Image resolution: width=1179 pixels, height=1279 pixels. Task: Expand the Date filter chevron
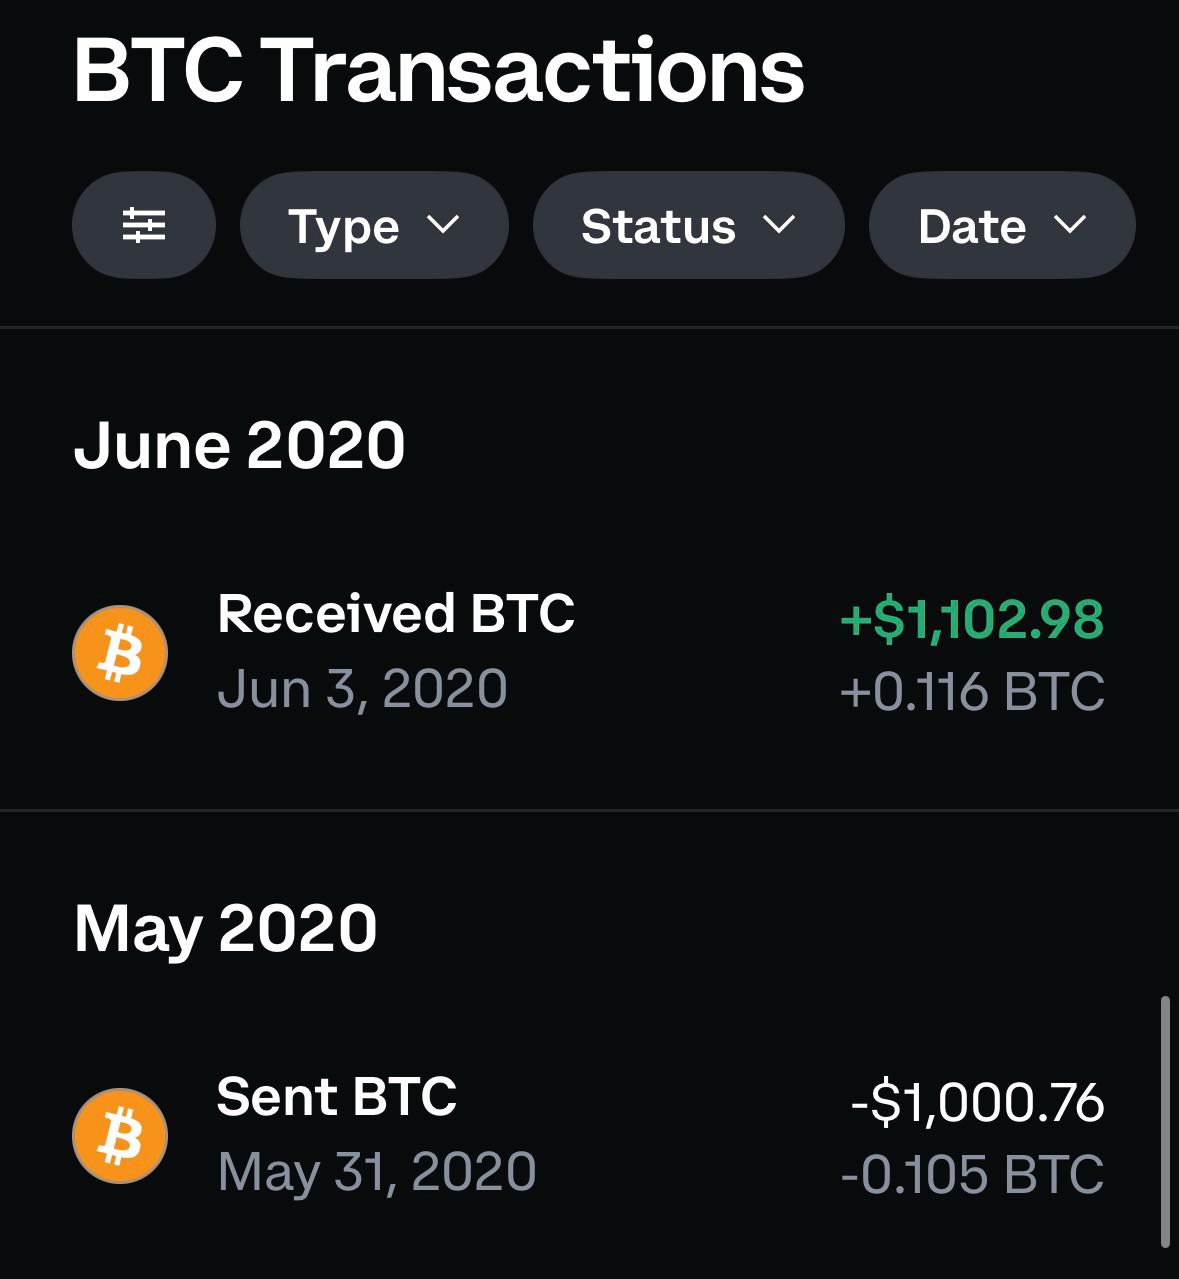click(x=1069, y=226)
